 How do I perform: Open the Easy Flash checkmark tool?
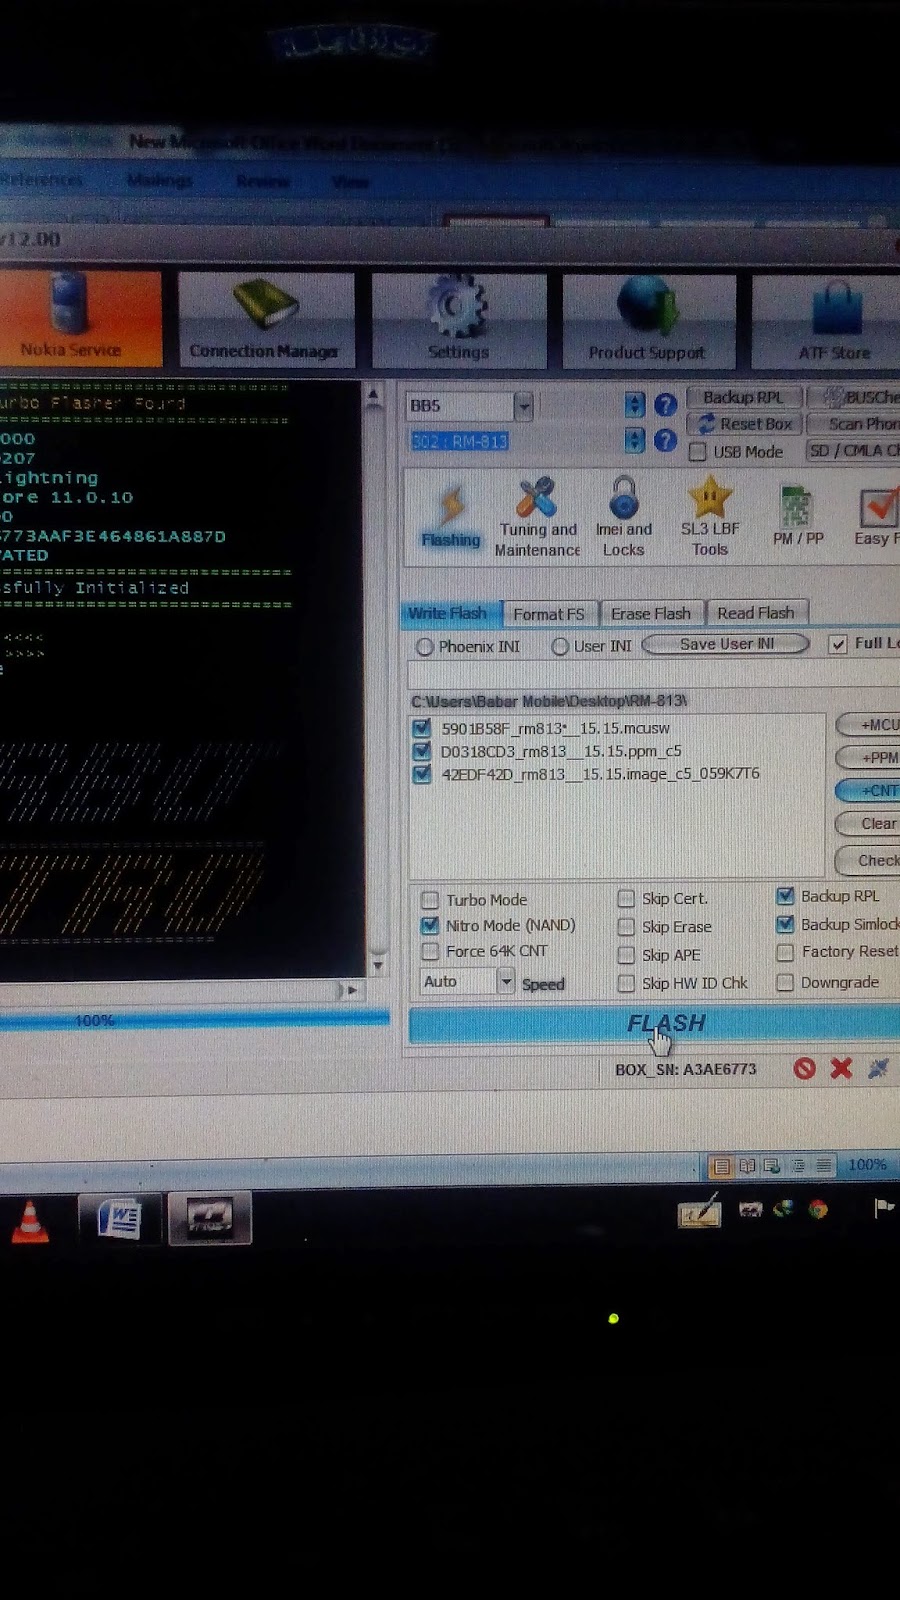876,517
